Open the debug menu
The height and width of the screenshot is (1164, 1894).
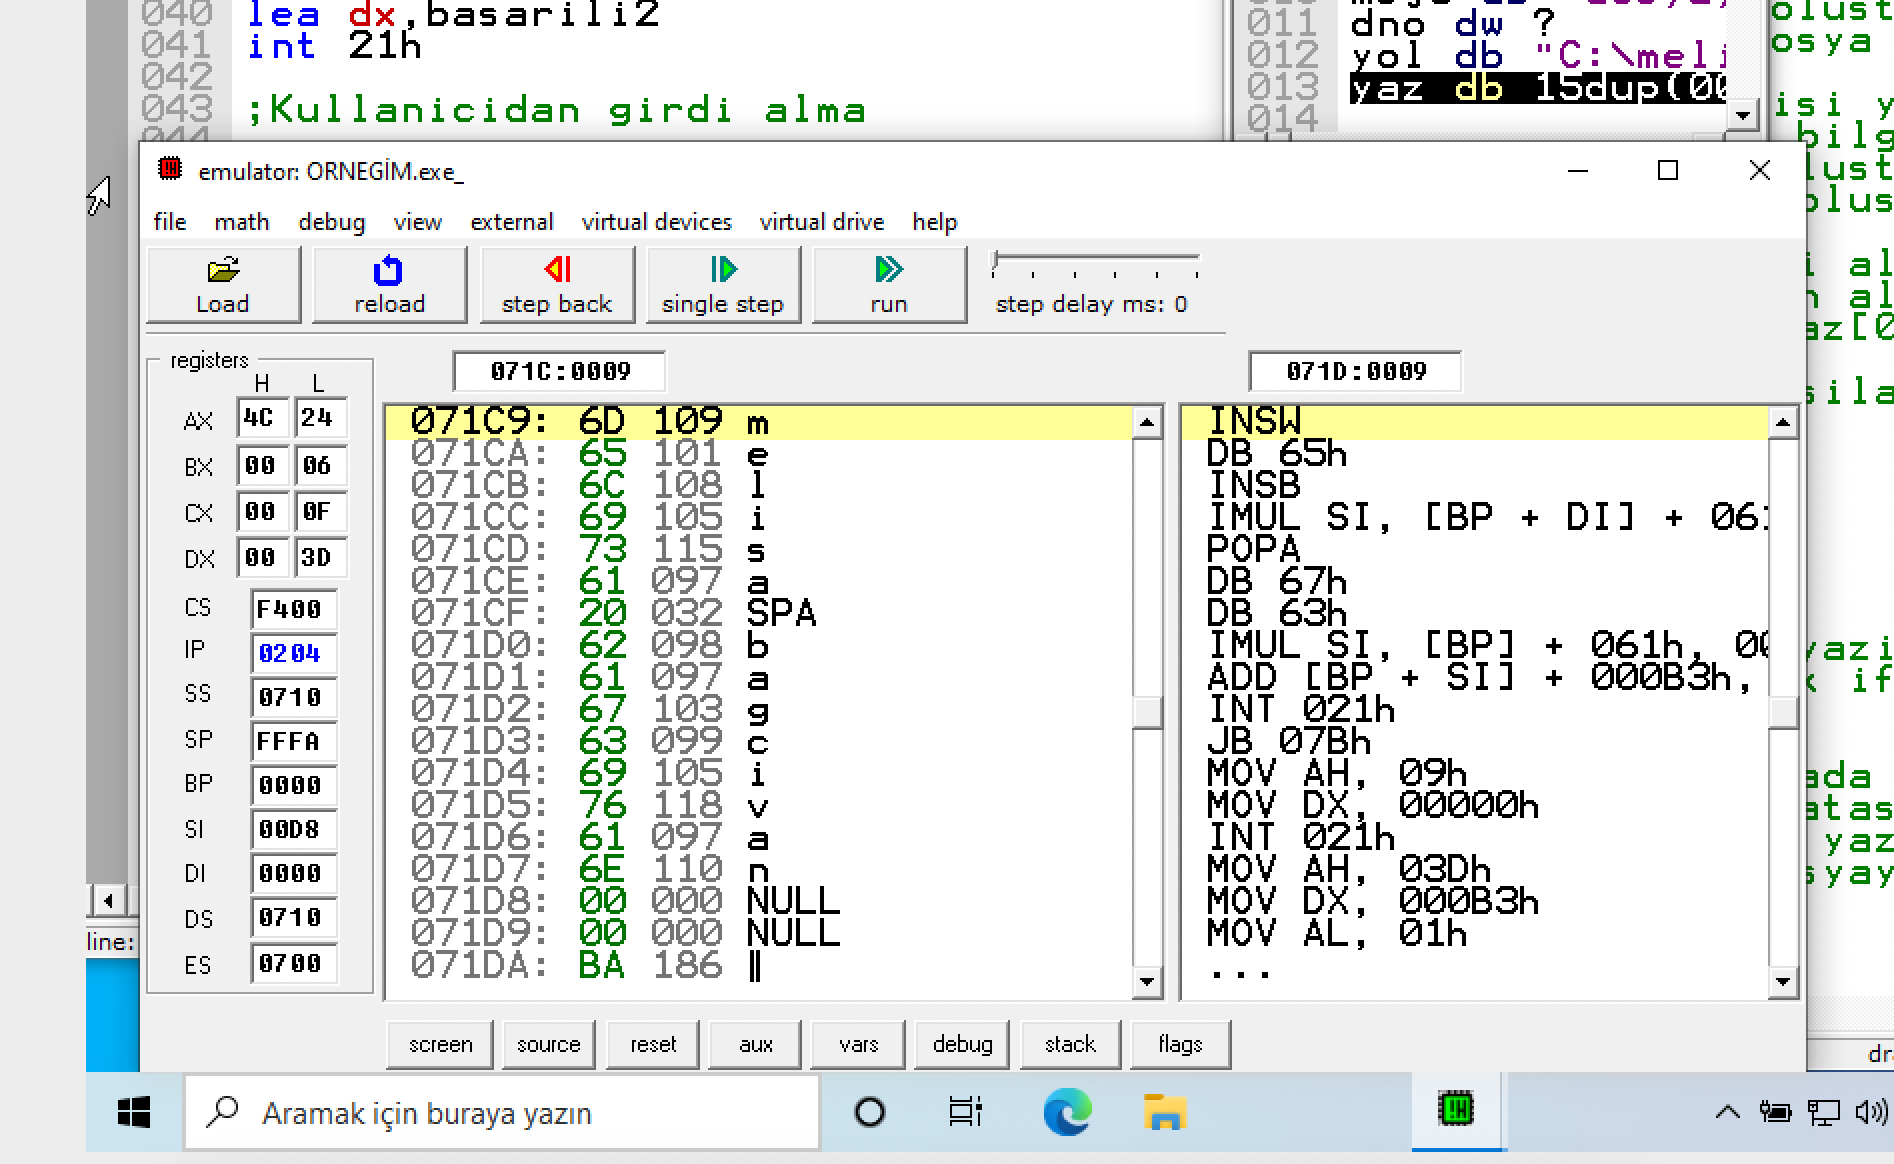point(331,222)
